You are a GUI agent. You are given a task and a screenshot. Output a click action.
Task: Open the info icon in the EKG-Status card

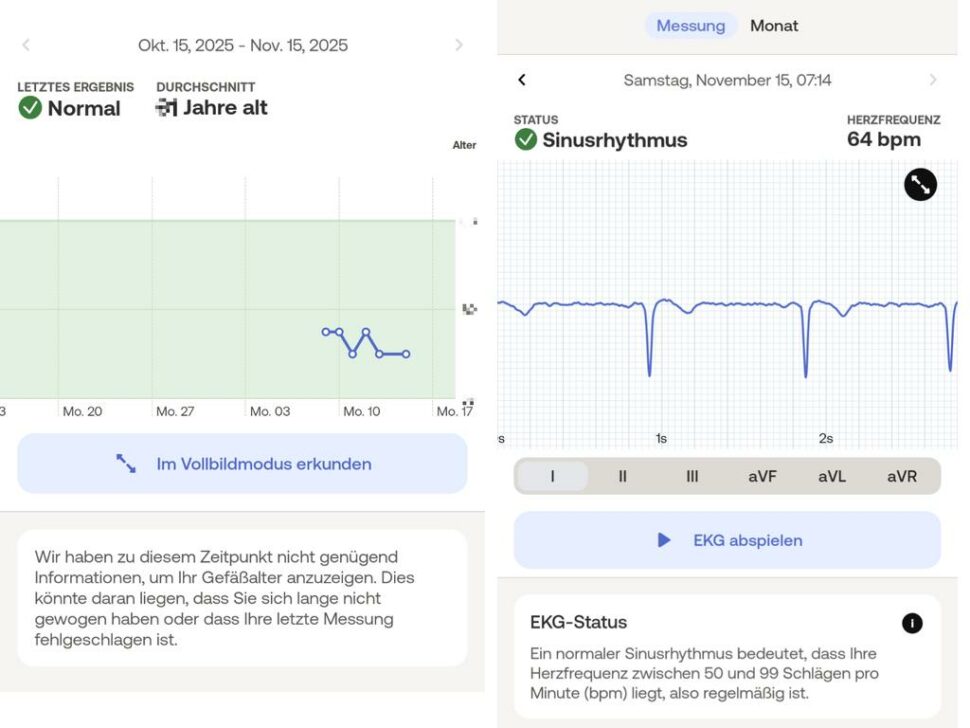[911, 622]
